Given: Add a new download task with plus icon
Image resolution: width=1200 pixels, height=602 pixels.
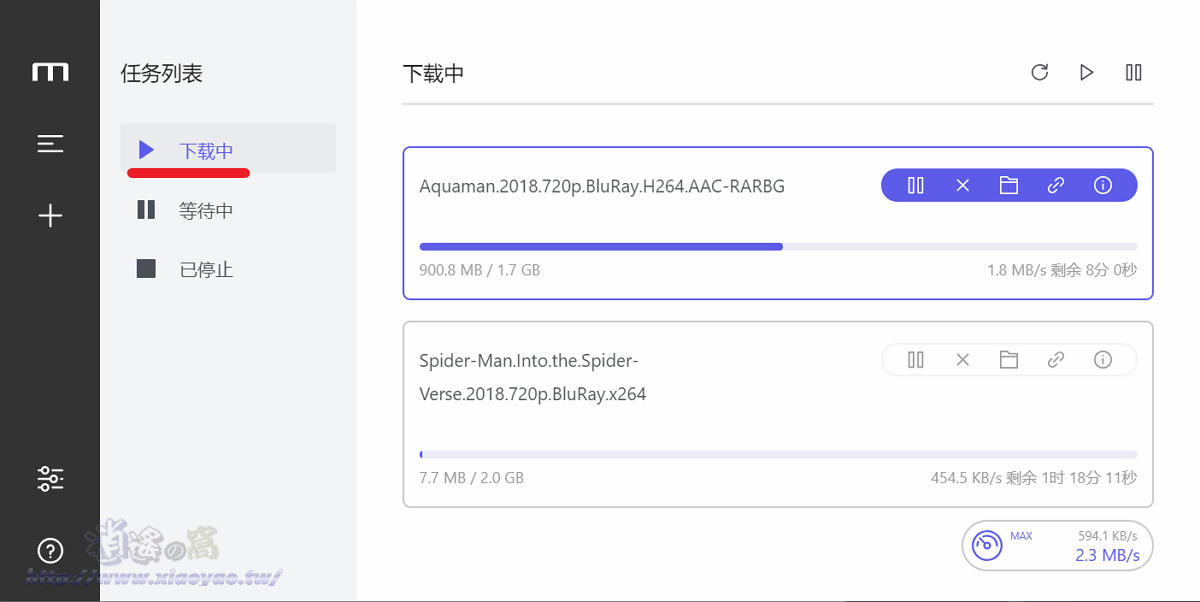Looking at the screenshot, I should 50,216.
